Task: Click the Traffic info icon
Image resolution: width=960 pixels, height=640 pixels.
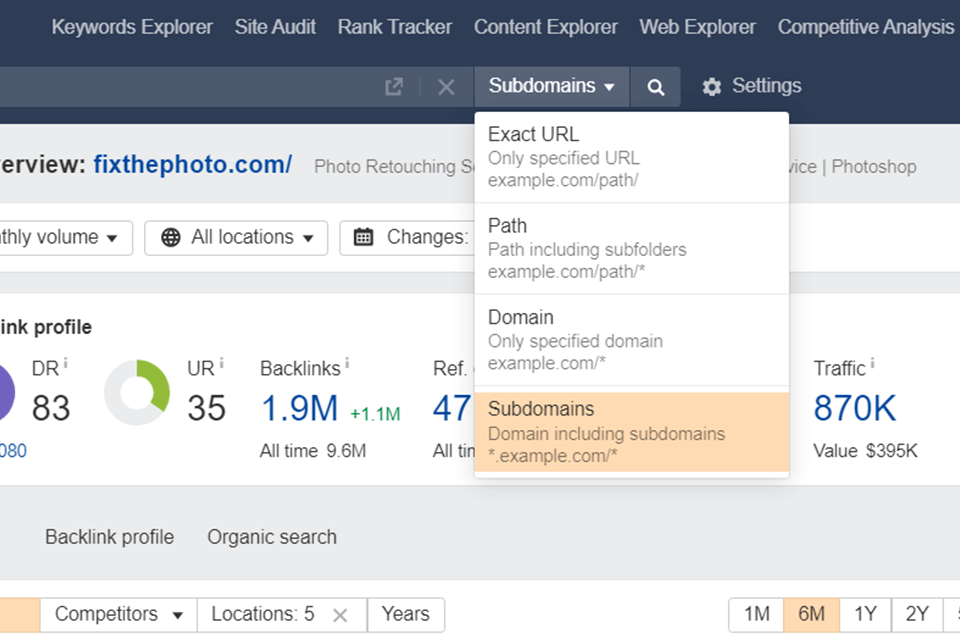Action: (x=872, y=364)
